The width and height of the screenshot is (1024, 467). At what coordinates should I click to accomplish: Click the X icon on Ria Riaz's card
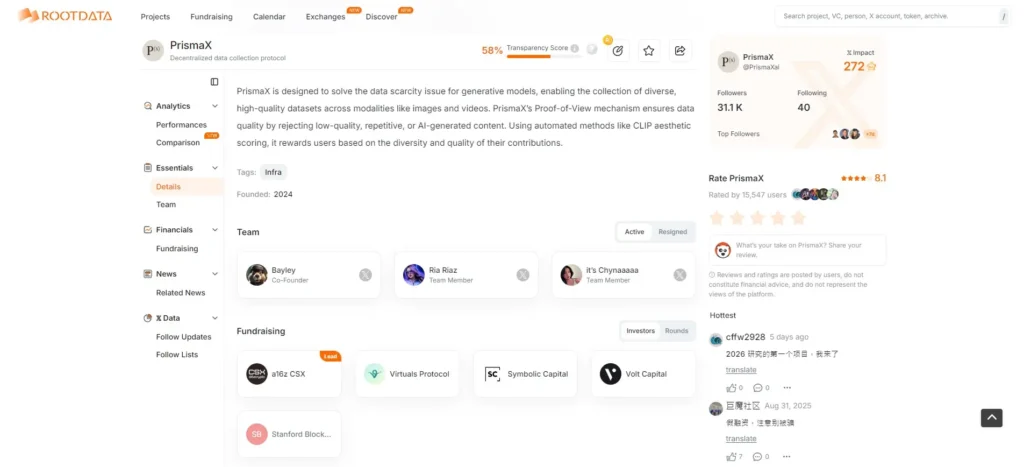click(522, 275)
